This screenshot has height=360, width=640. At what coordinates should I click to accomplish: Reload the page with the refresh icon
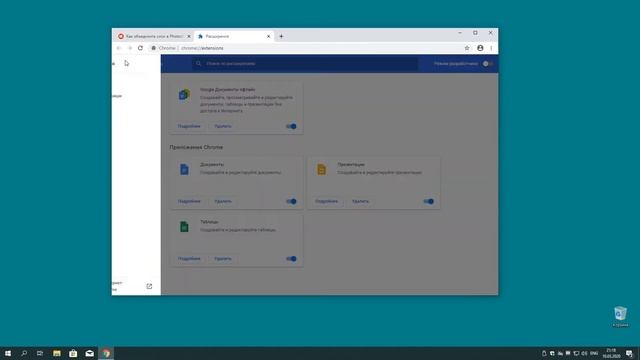coord(140,48)
